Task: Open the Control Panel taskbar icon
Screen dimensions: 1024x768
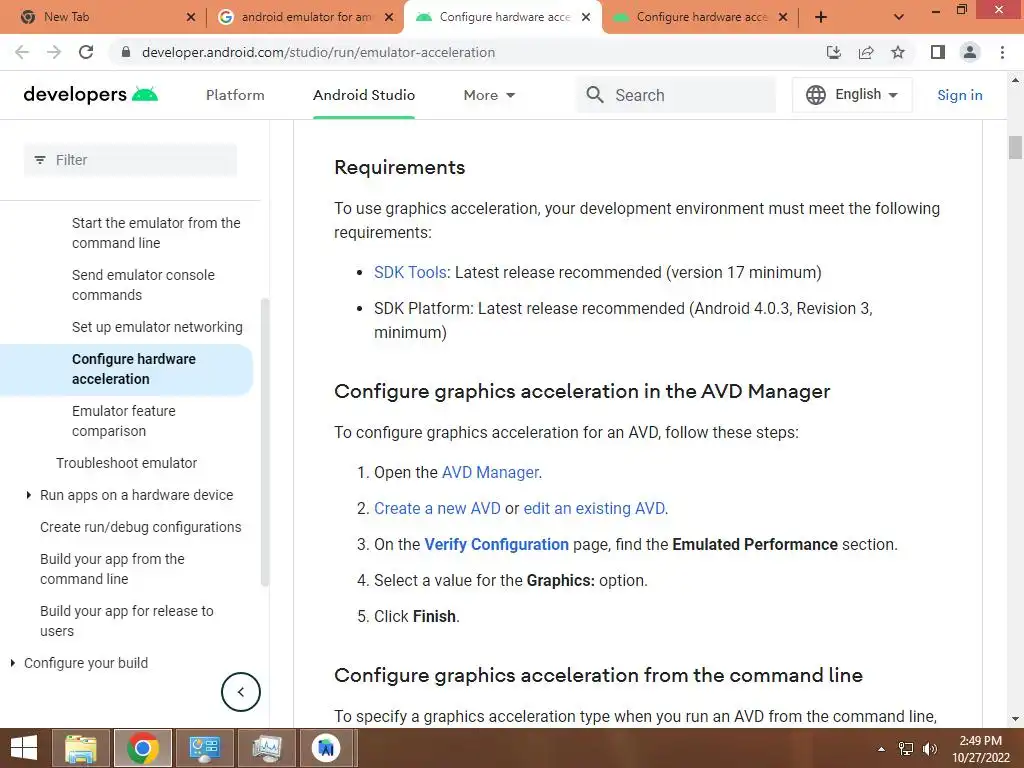Action: (204, 748)
